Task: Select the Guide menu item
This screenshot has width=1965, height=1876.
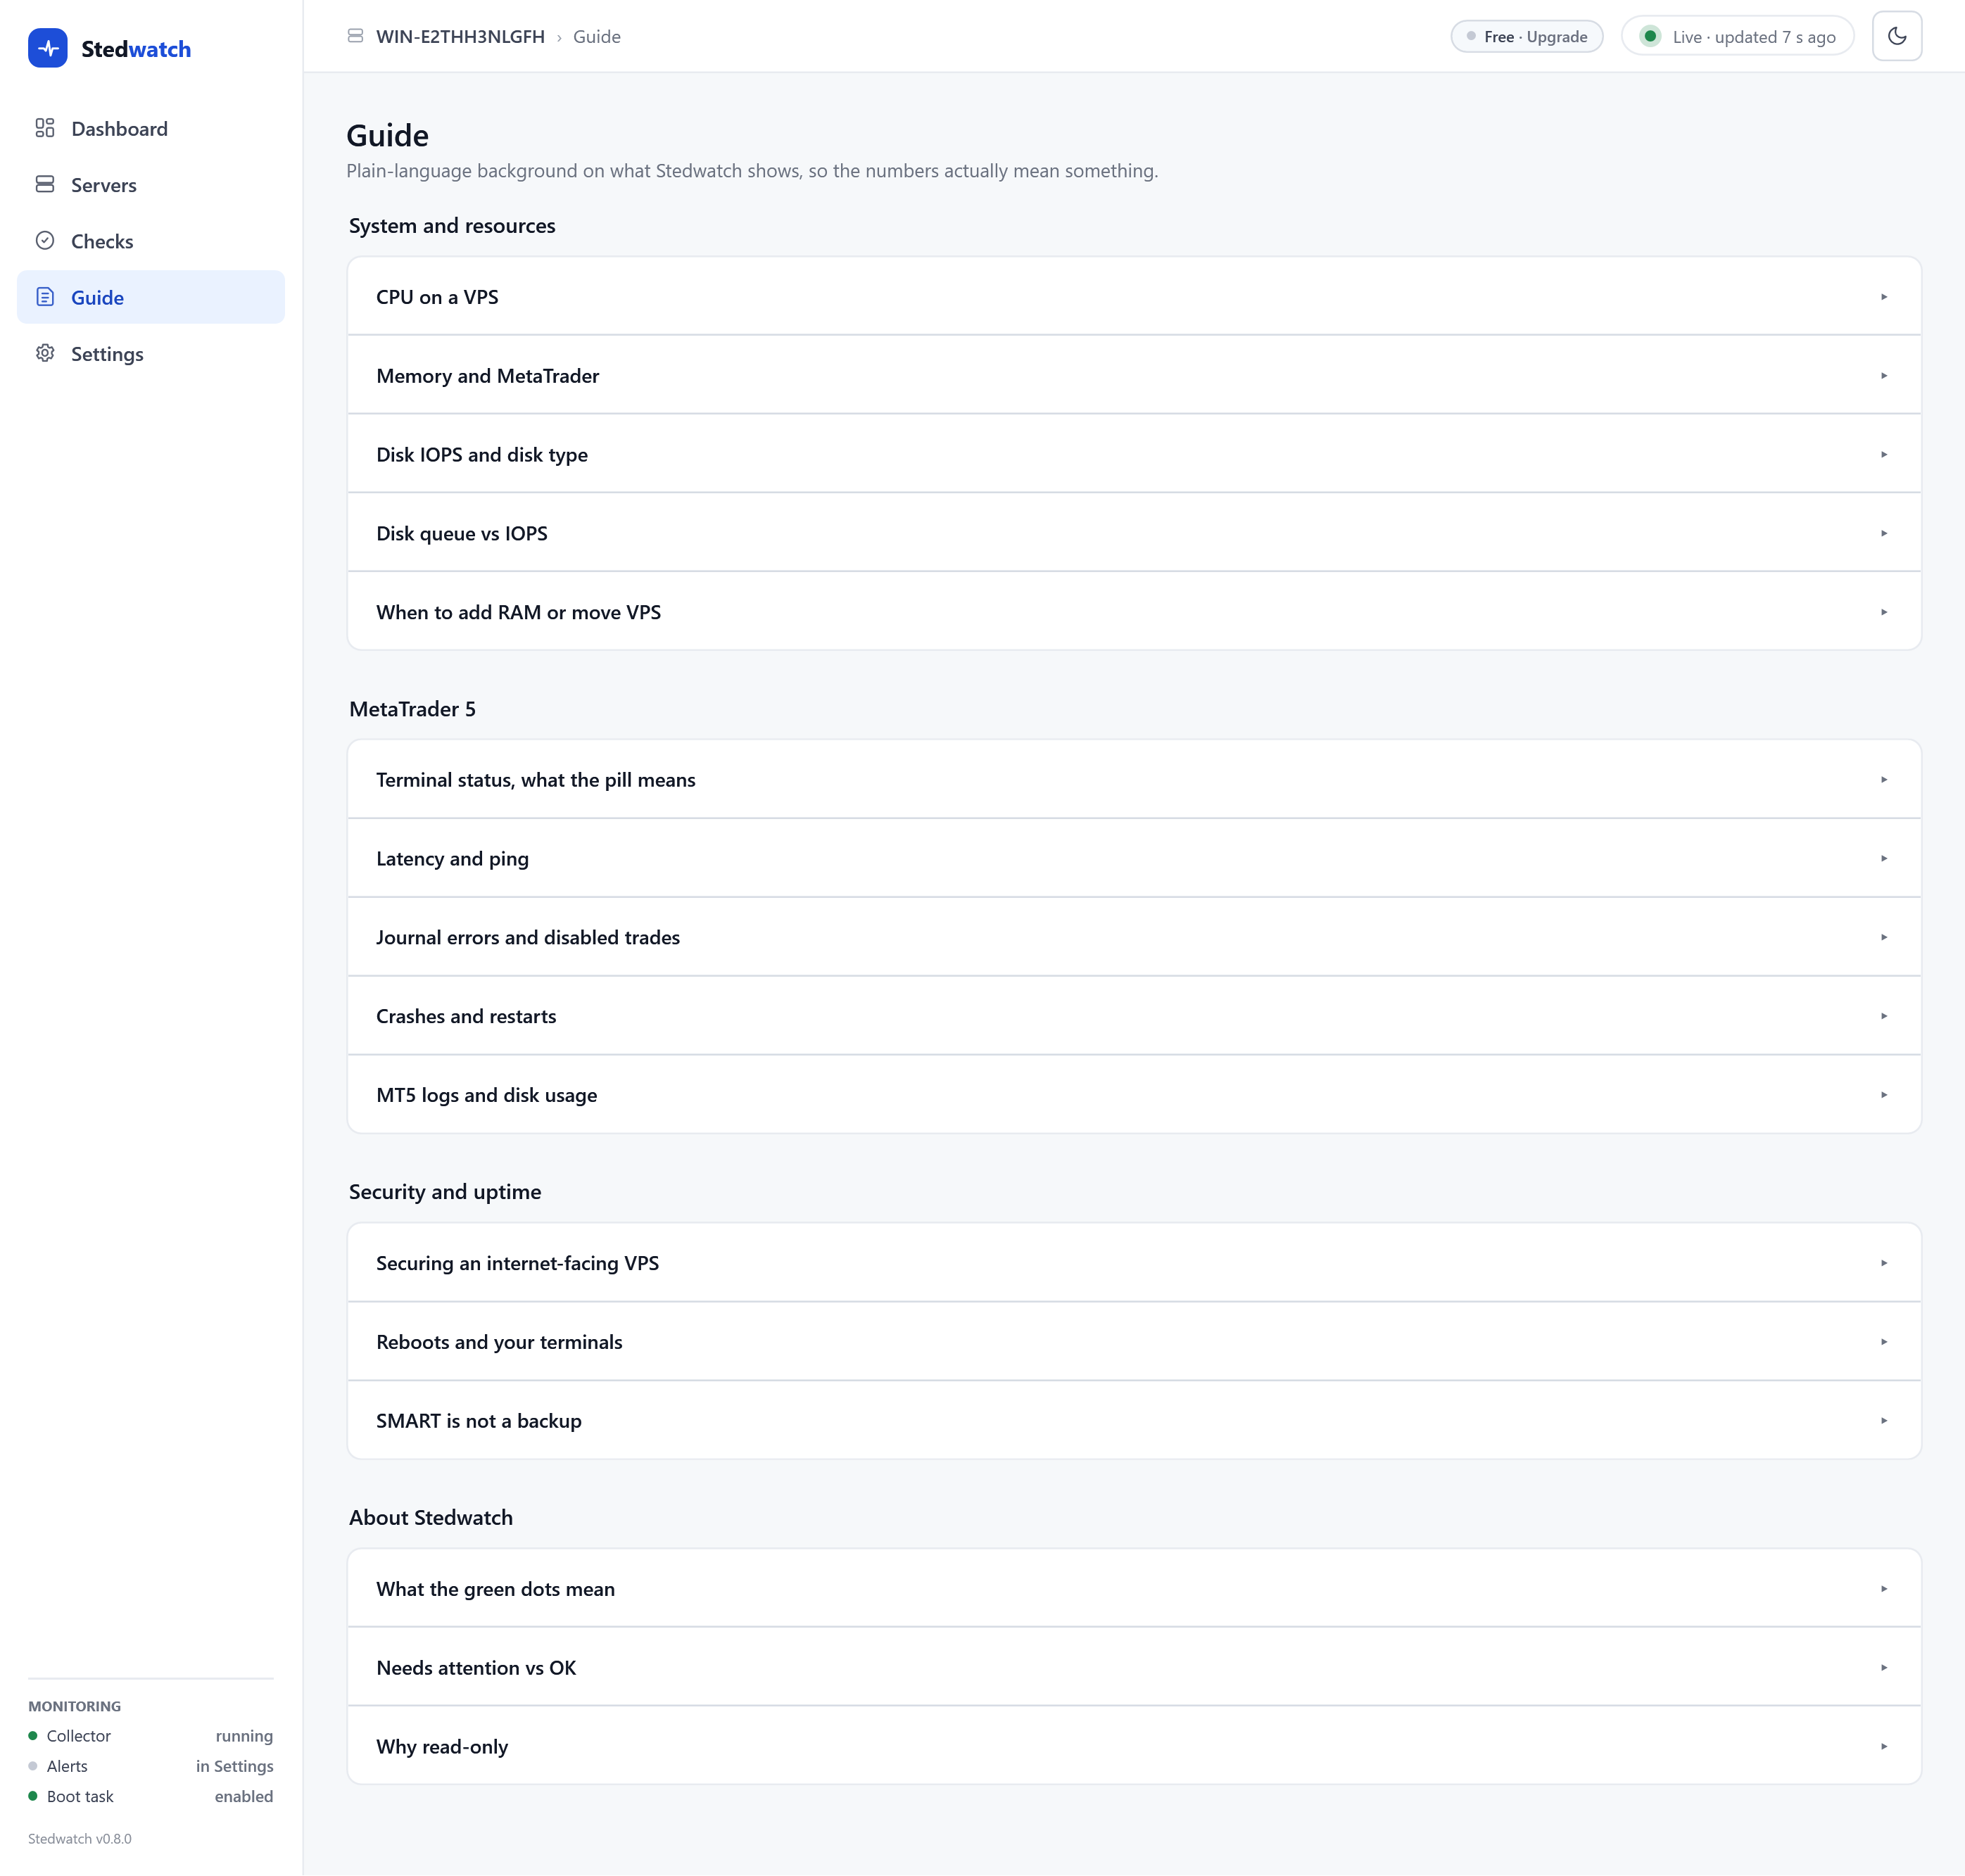Action: [151, 297]
